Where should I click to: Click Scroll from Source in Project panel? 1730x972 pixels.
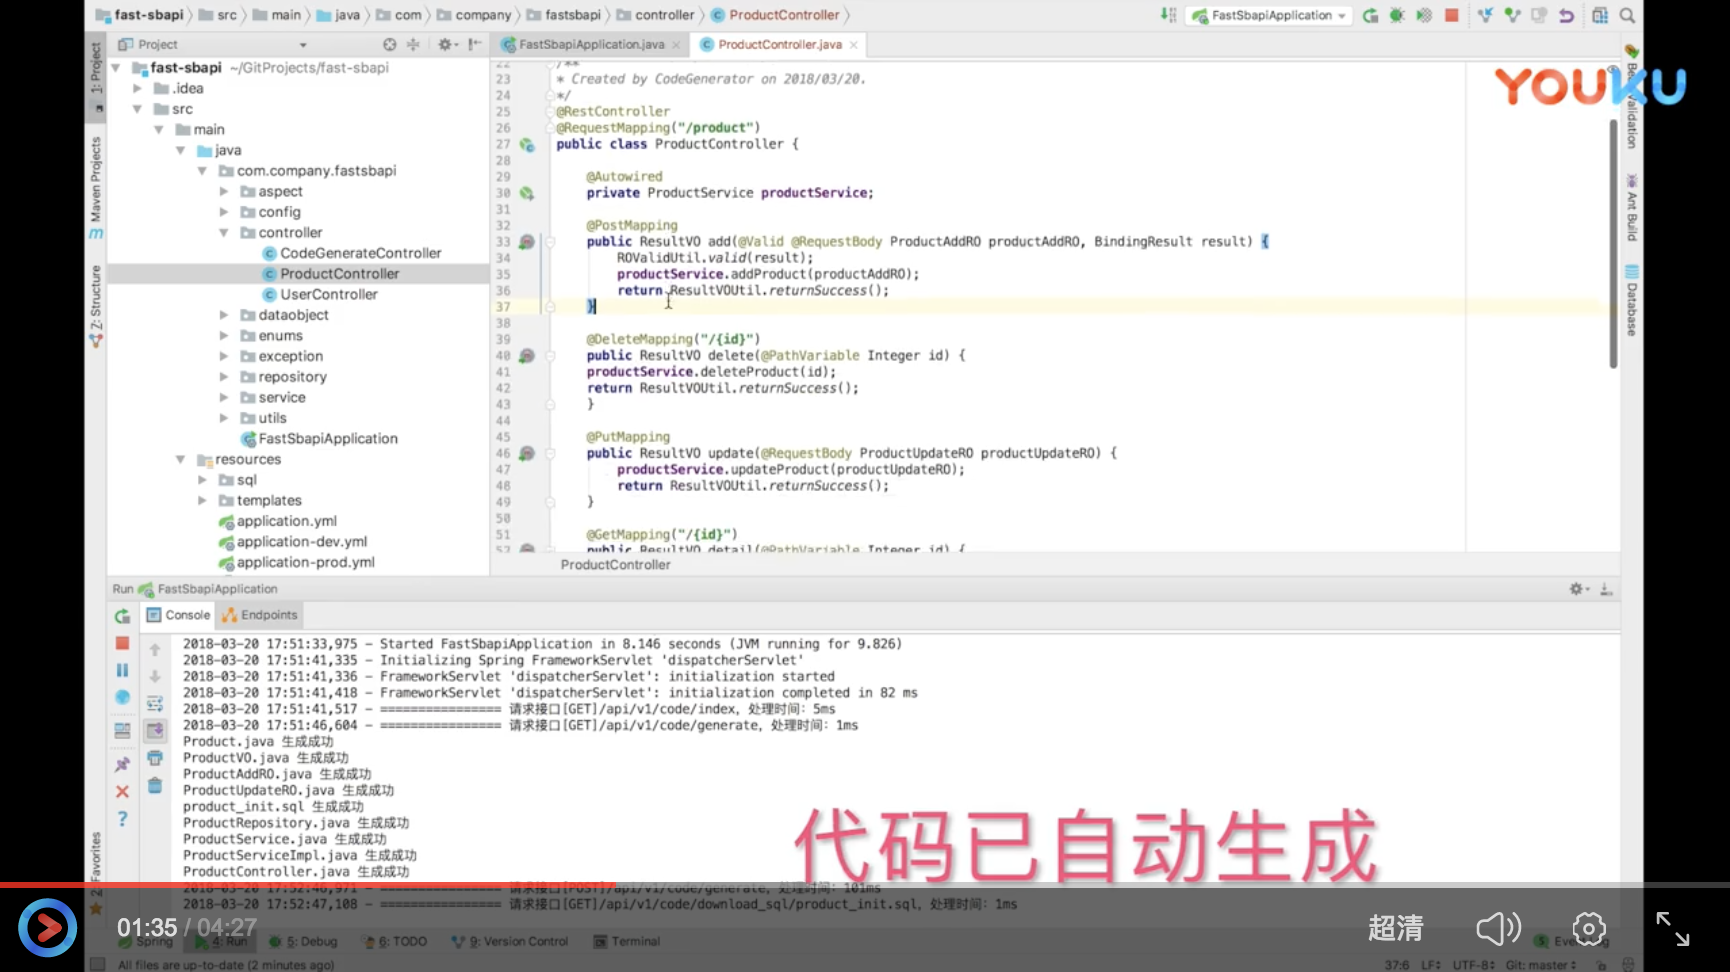[389, 44]
